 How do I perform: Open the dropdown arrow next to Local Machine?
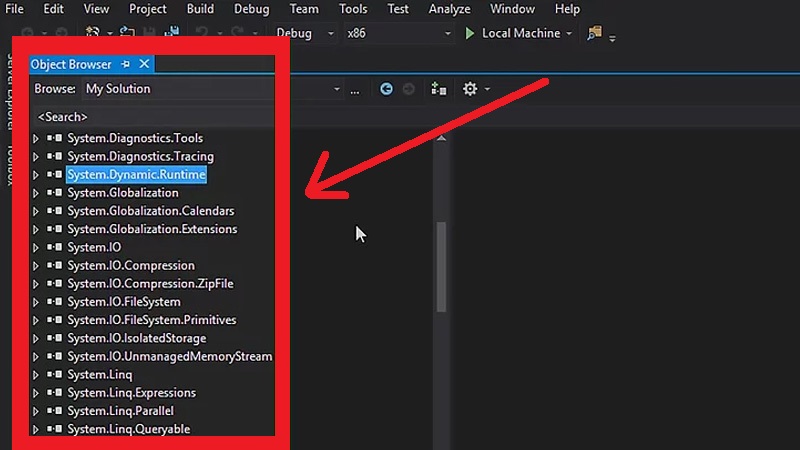pos(569,34)
